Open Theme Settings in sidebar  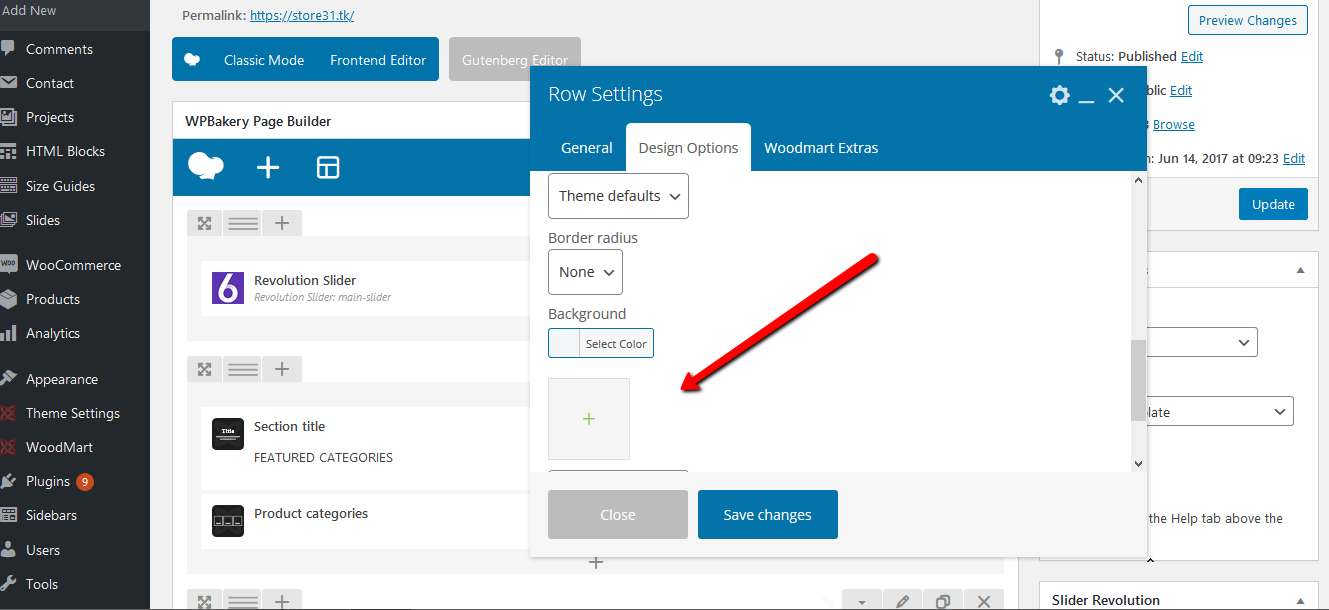pyautogui.click(x=73, y=413)
